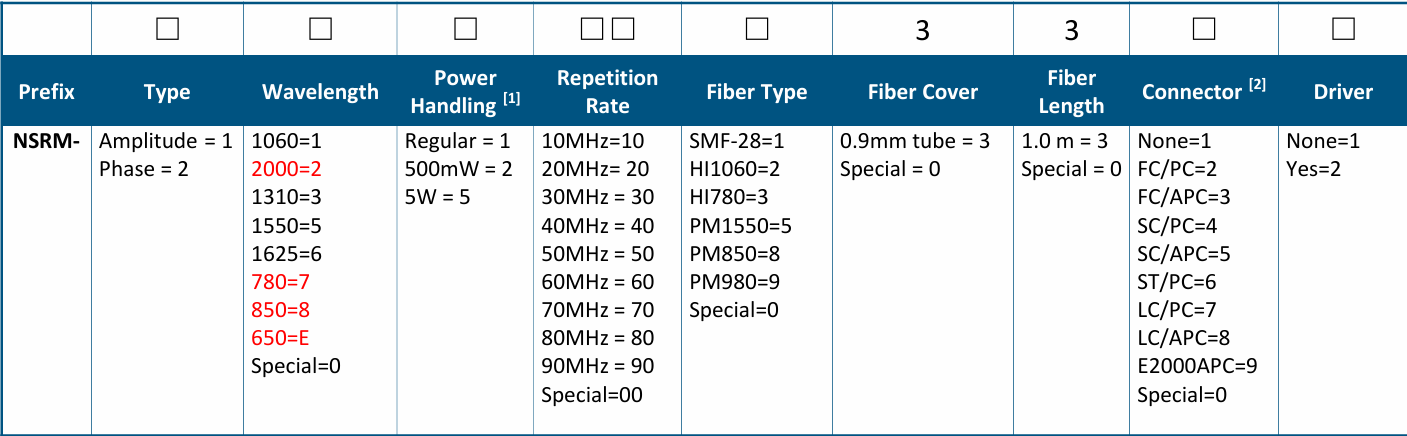
Task: Check the empty box above Fiber Type
Action: (x=757, y=29)
